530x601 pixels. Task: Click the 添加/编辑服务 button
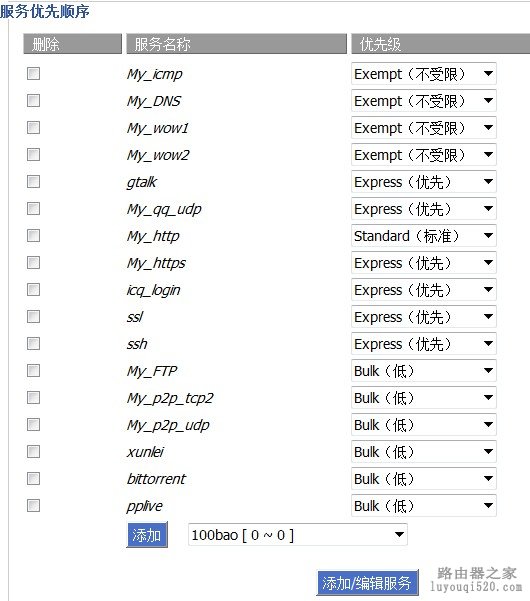click(368, 583)
